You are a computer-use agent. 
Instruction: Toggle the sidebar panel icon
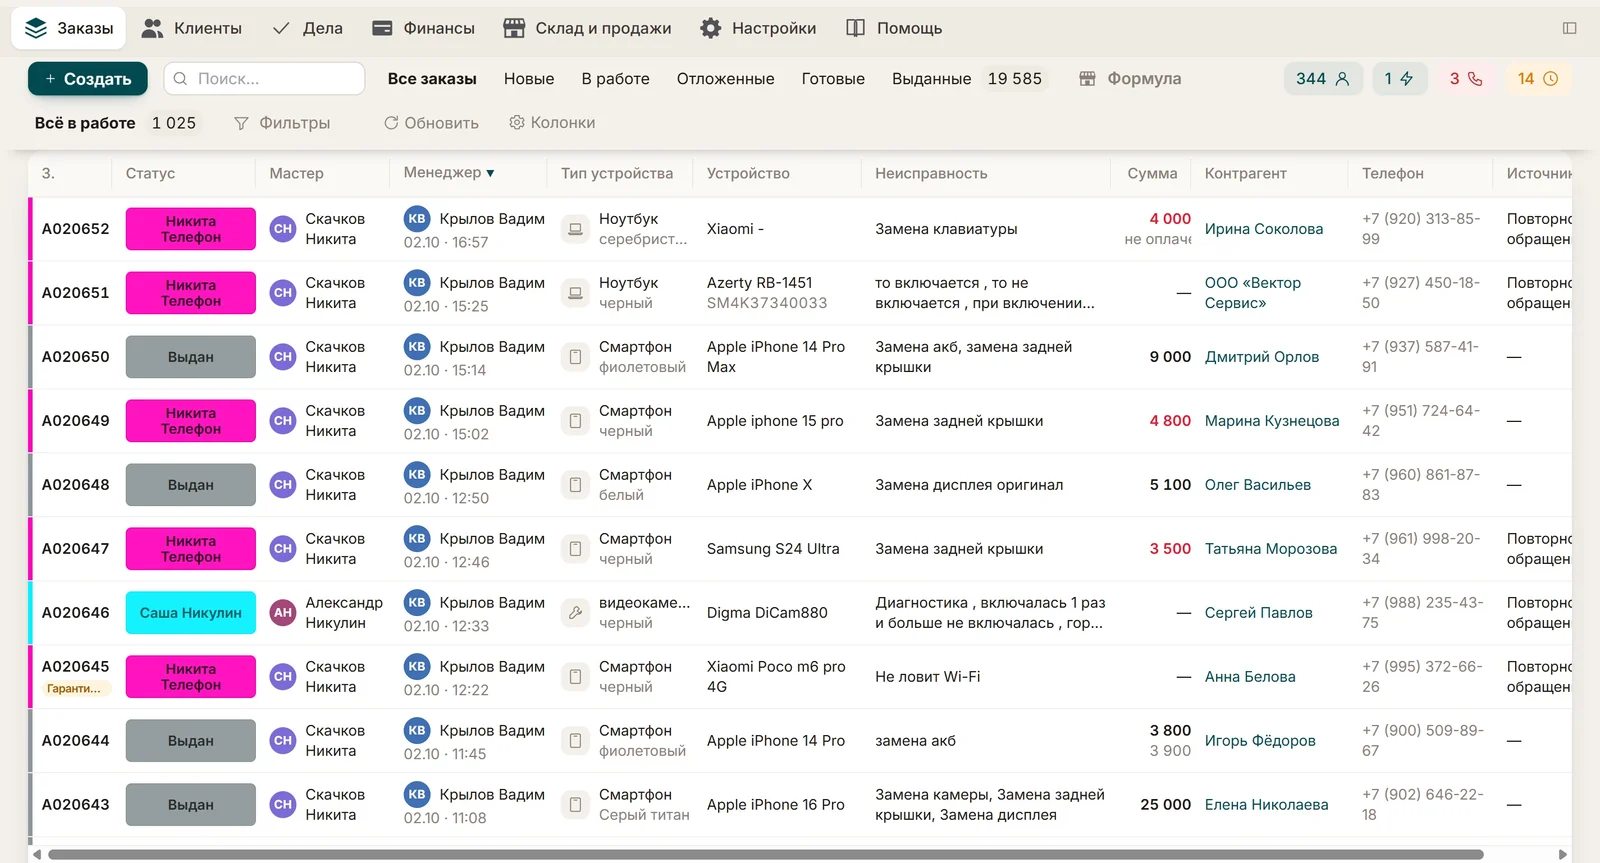[x=1569, y=28]
